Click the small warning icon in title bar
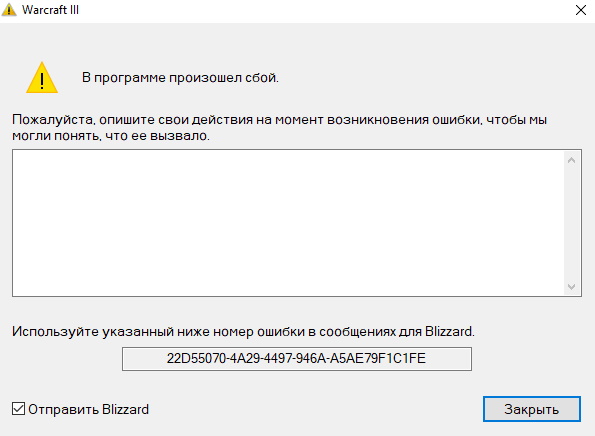 point(9,9)
